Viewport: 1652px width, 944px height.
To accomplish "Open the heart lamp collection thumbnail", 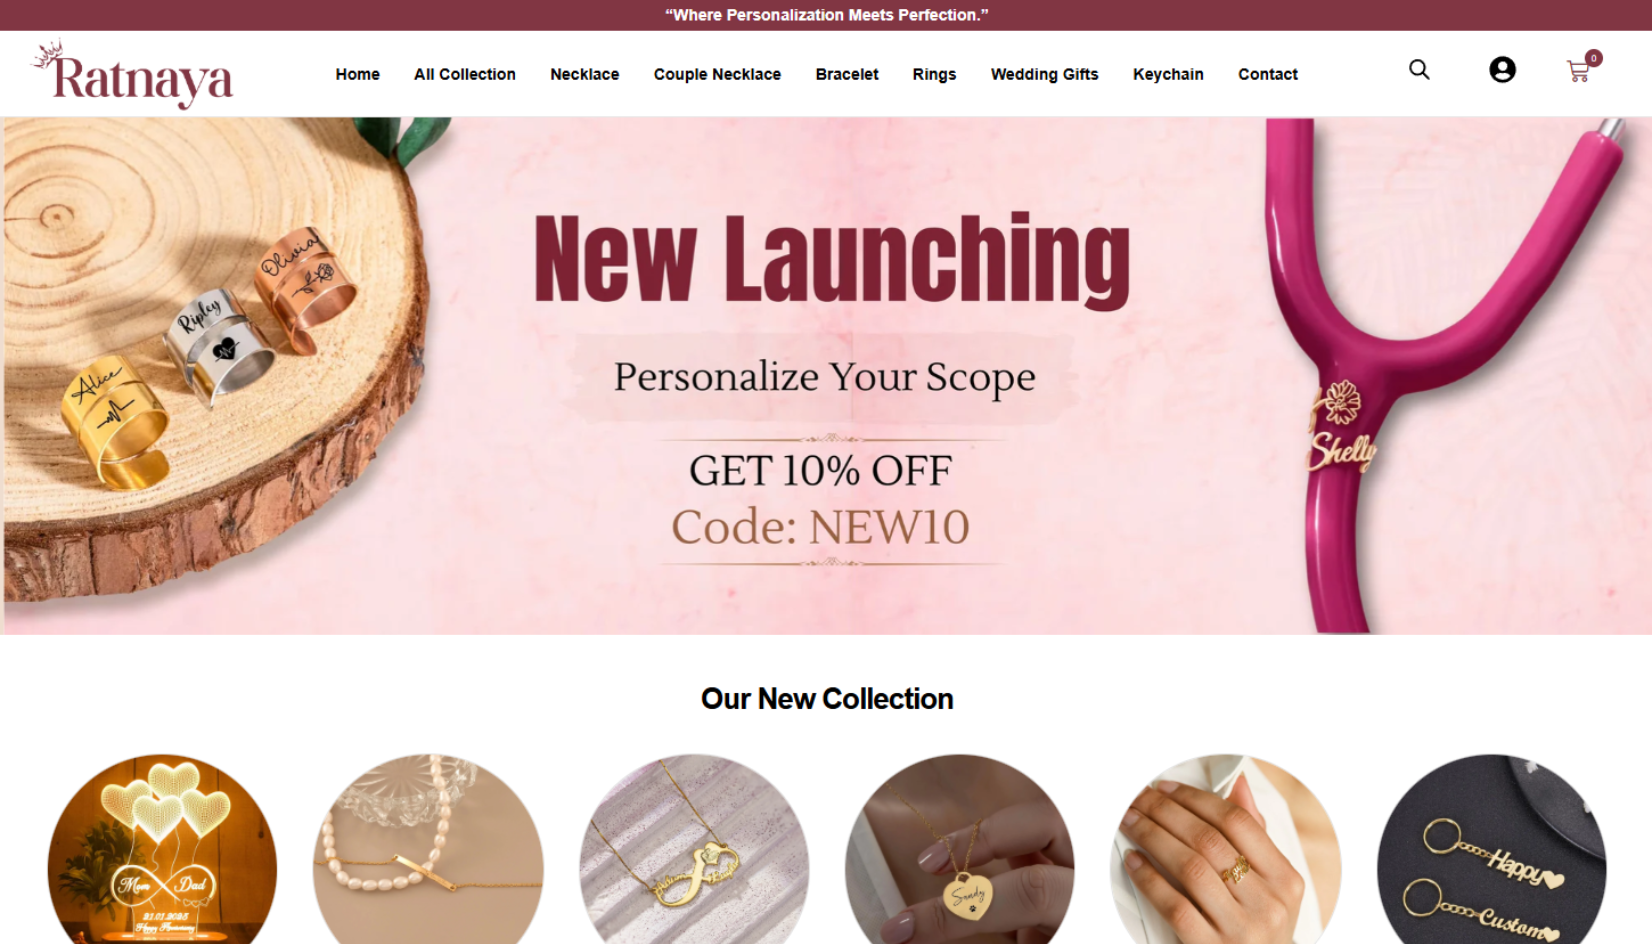I will [162, 850].
